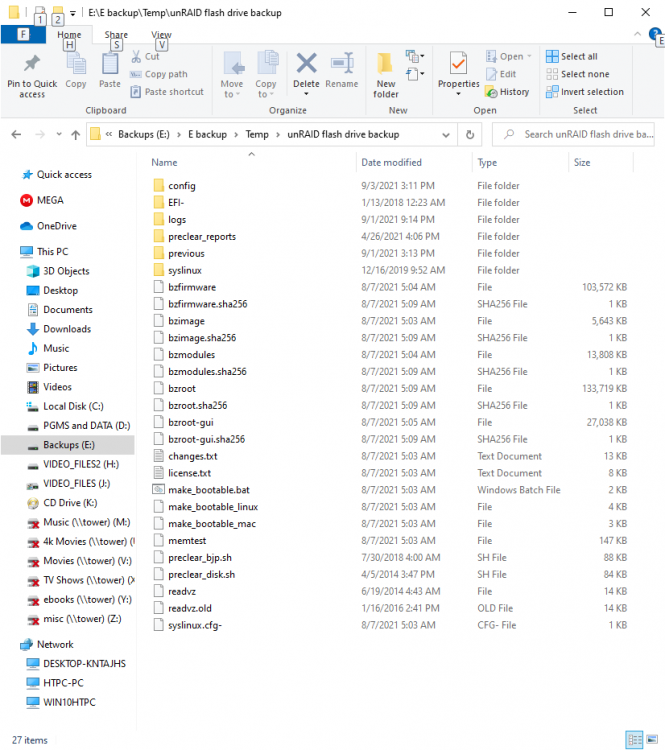Switch to the View tab
This screenshot has height=750, width=665.
coord(161,34)
